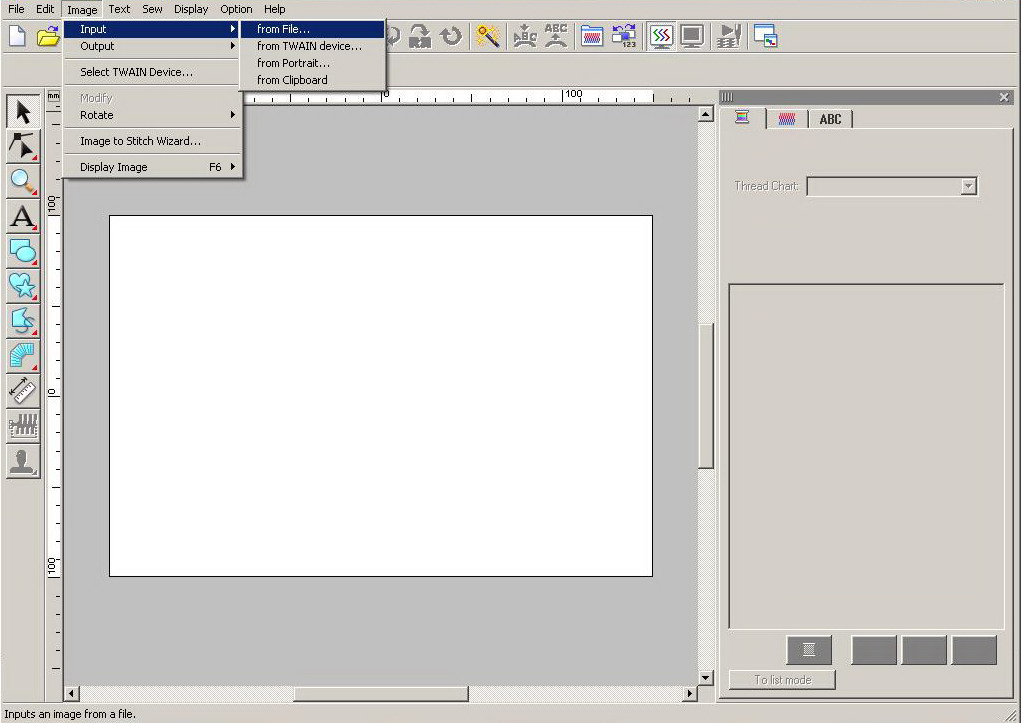
Task: Select the ruler Measure tool
Action: click(x=22, y=391)
